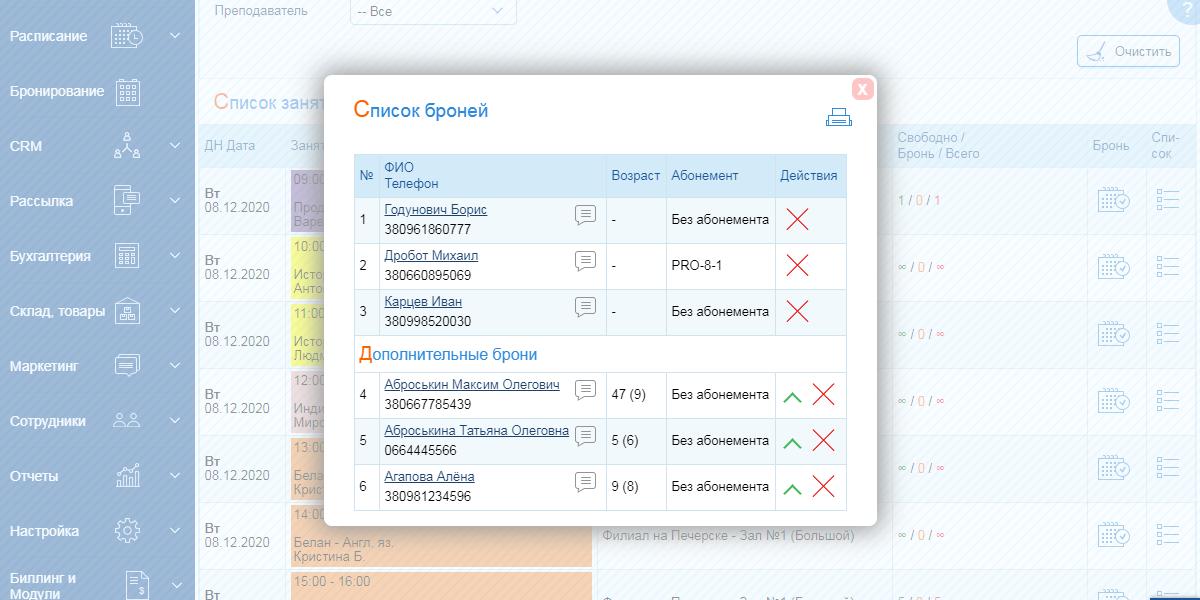1200x600 pixels.
Task: Promote Аброськин Максим with green up arrow
Action: click(793, 396)
